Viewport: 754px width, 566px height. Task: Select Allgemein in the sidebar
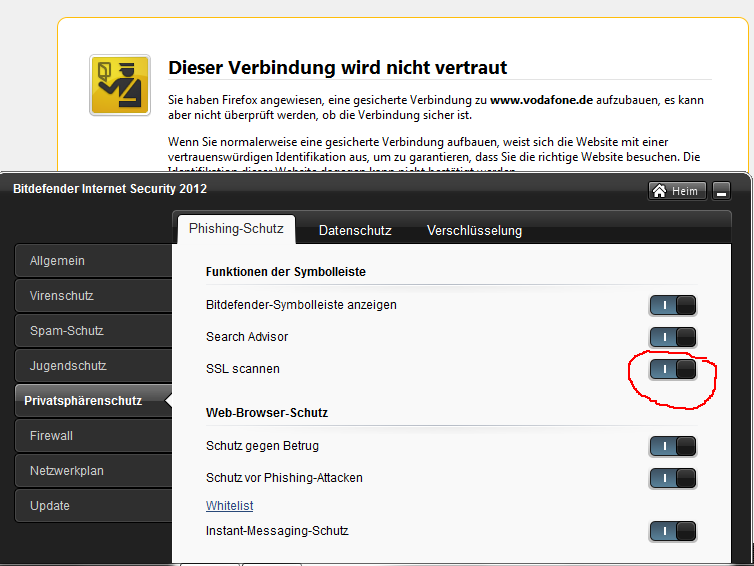93,261
